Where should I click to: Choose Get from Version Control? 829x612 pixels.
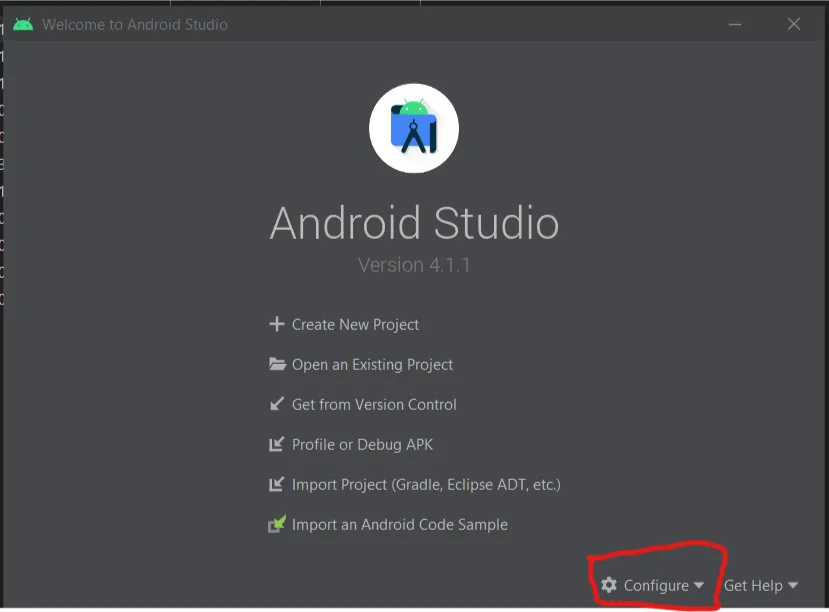pos(374,405)
